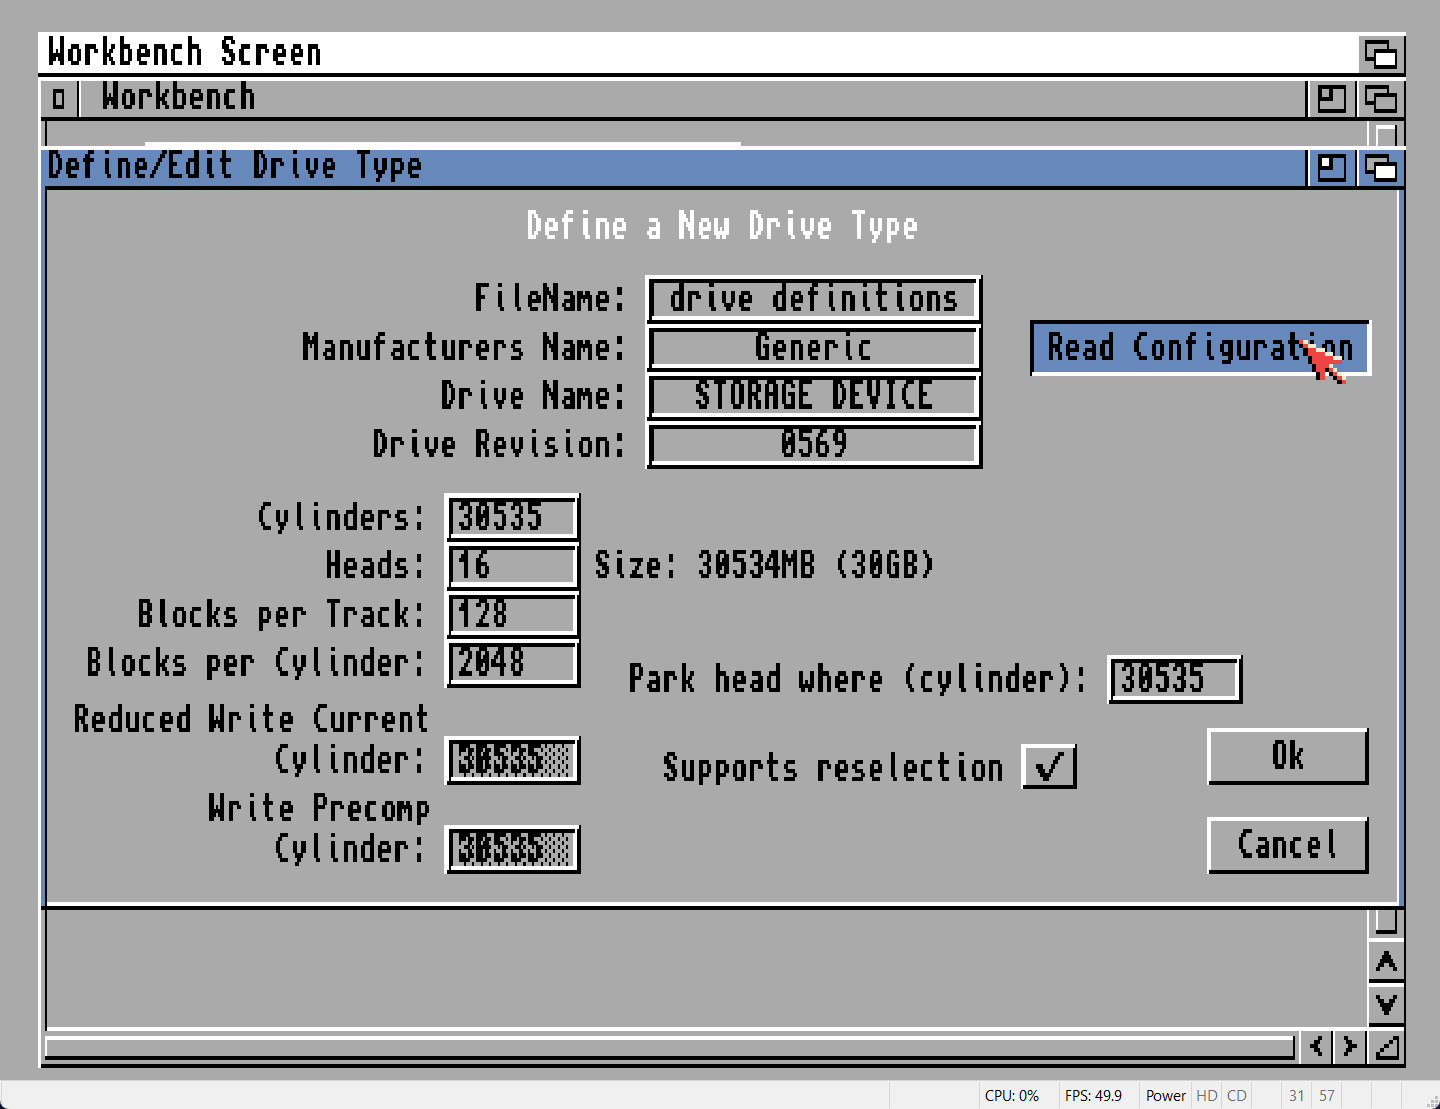
Task: Select Blocks per Cylinder field 2048
Action: click(x=512, y=663)
